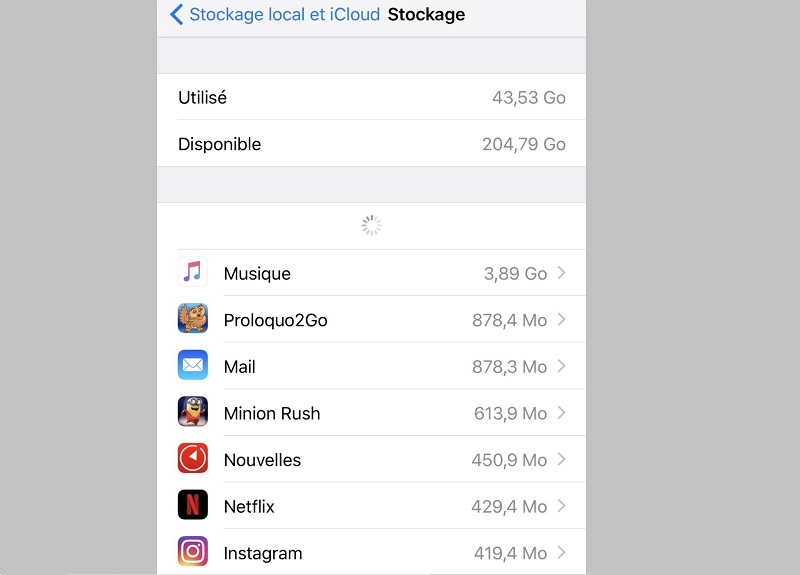Select the Minion Rush name label
Image resolution: width=800 pixels, height=575 pixels.
click(x=272, y=414)
